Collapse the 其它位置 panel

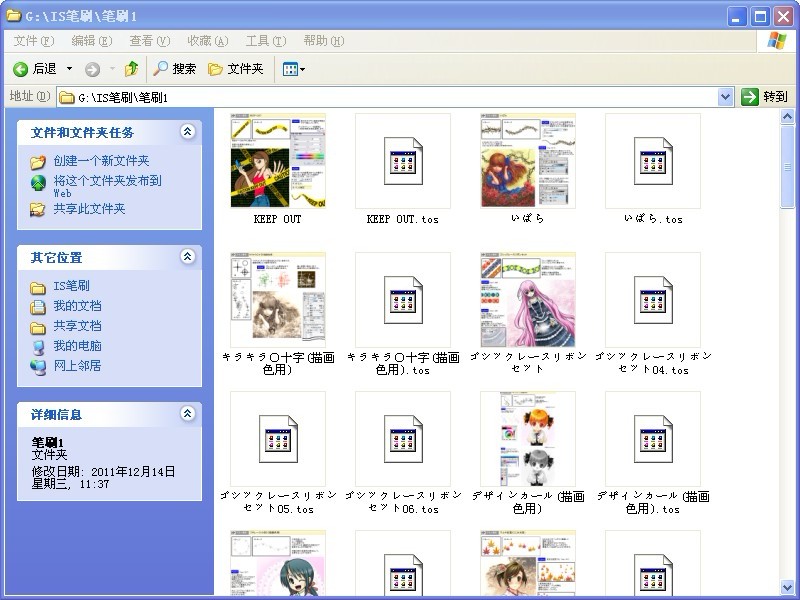[187, 257]
